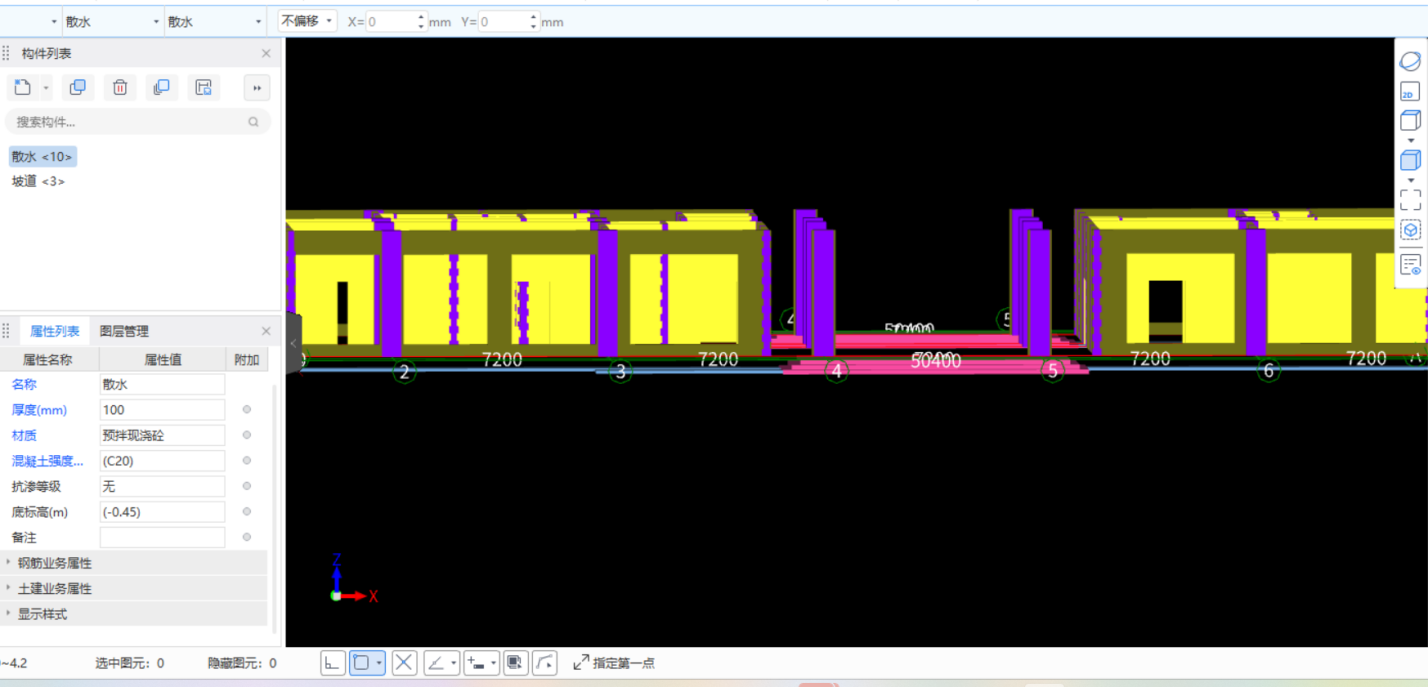The image size is (1428, 687).
Task: Click the copy component icon
Action: coord(77,88)
